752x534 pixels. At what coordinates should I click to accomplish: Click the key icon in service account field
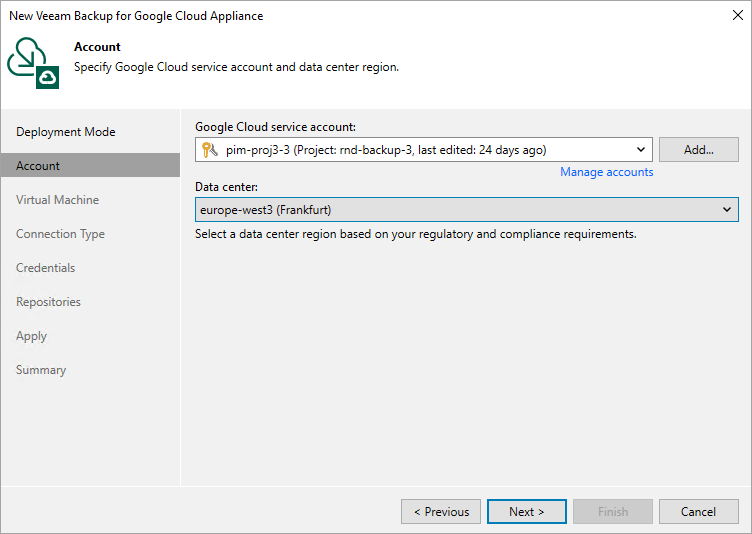210,150
